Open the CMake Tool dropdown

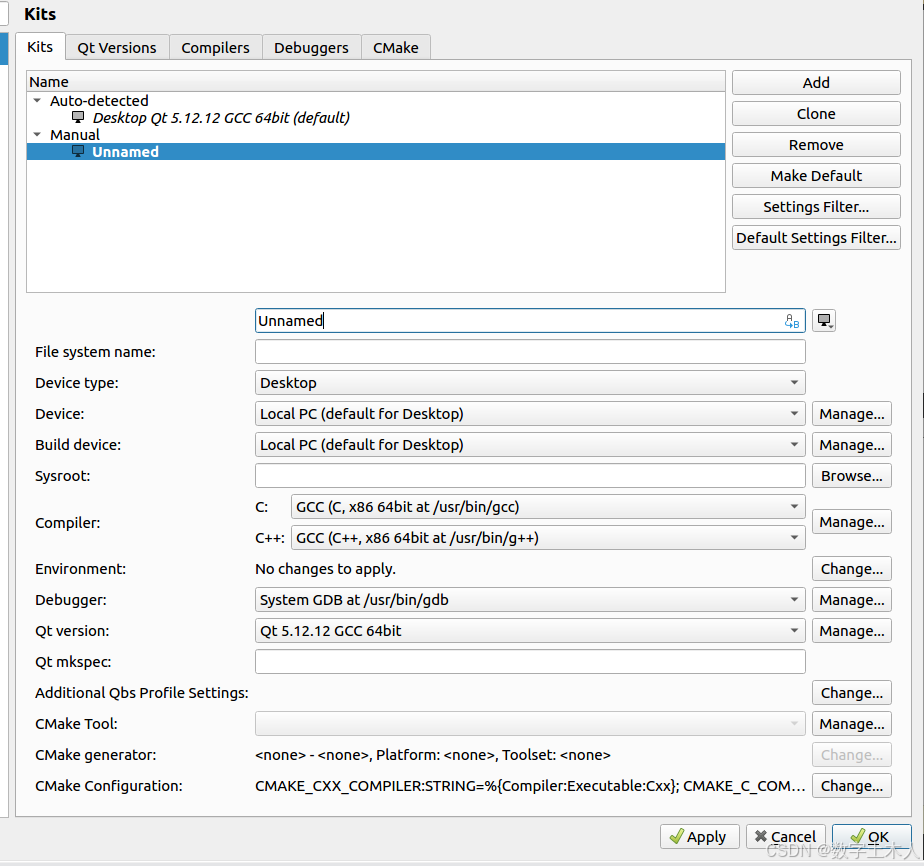(530, 723)
